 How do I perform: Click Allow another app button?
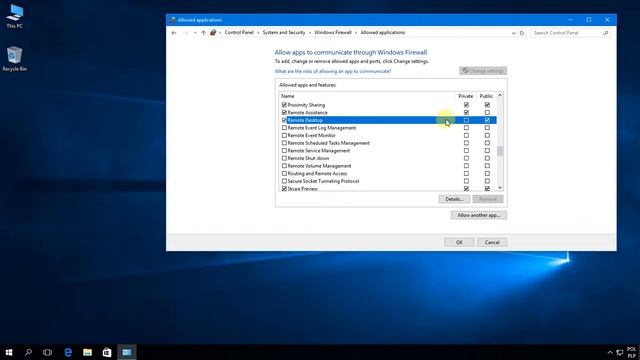point(479,215)
